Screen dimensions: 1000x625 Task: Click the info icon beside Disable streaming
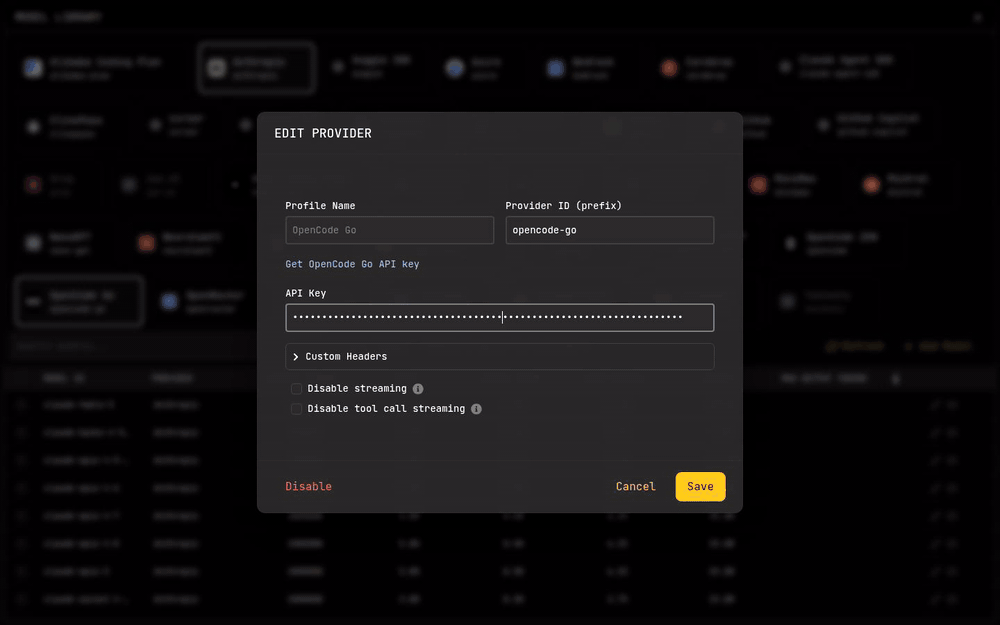click(x=418, y=388)
